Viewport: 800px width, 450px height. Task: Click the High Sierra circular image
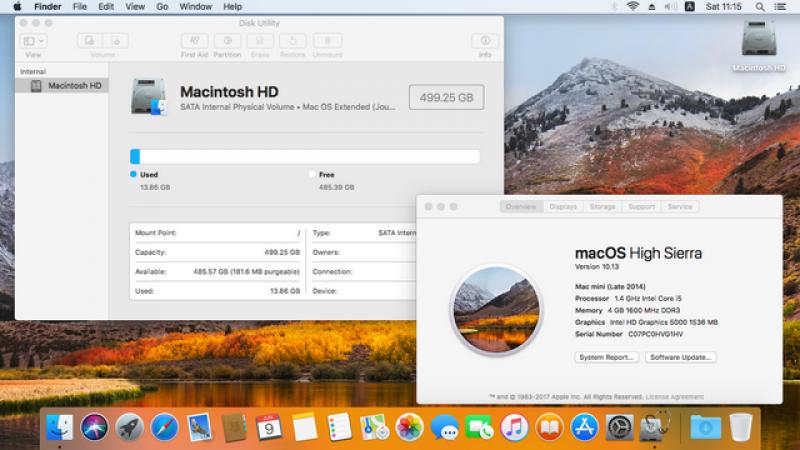[x=496, y=310]
